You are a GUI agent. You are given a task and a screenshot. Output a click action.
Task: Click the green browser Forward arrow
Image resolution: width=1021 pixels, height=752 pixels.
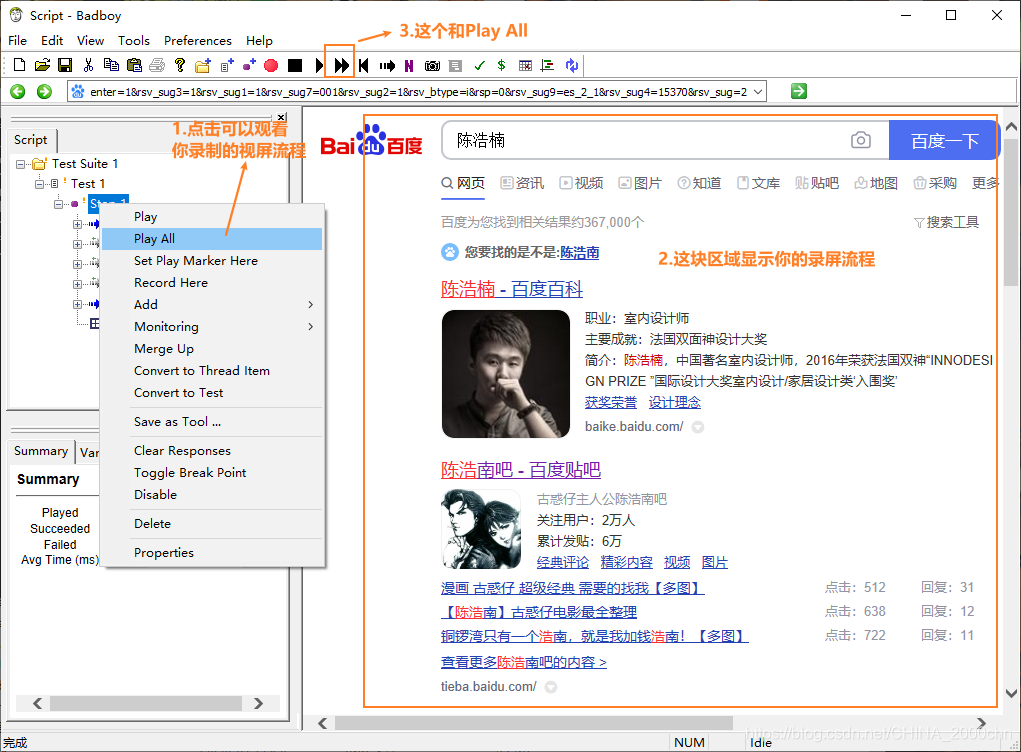click(x=44, y=92)
